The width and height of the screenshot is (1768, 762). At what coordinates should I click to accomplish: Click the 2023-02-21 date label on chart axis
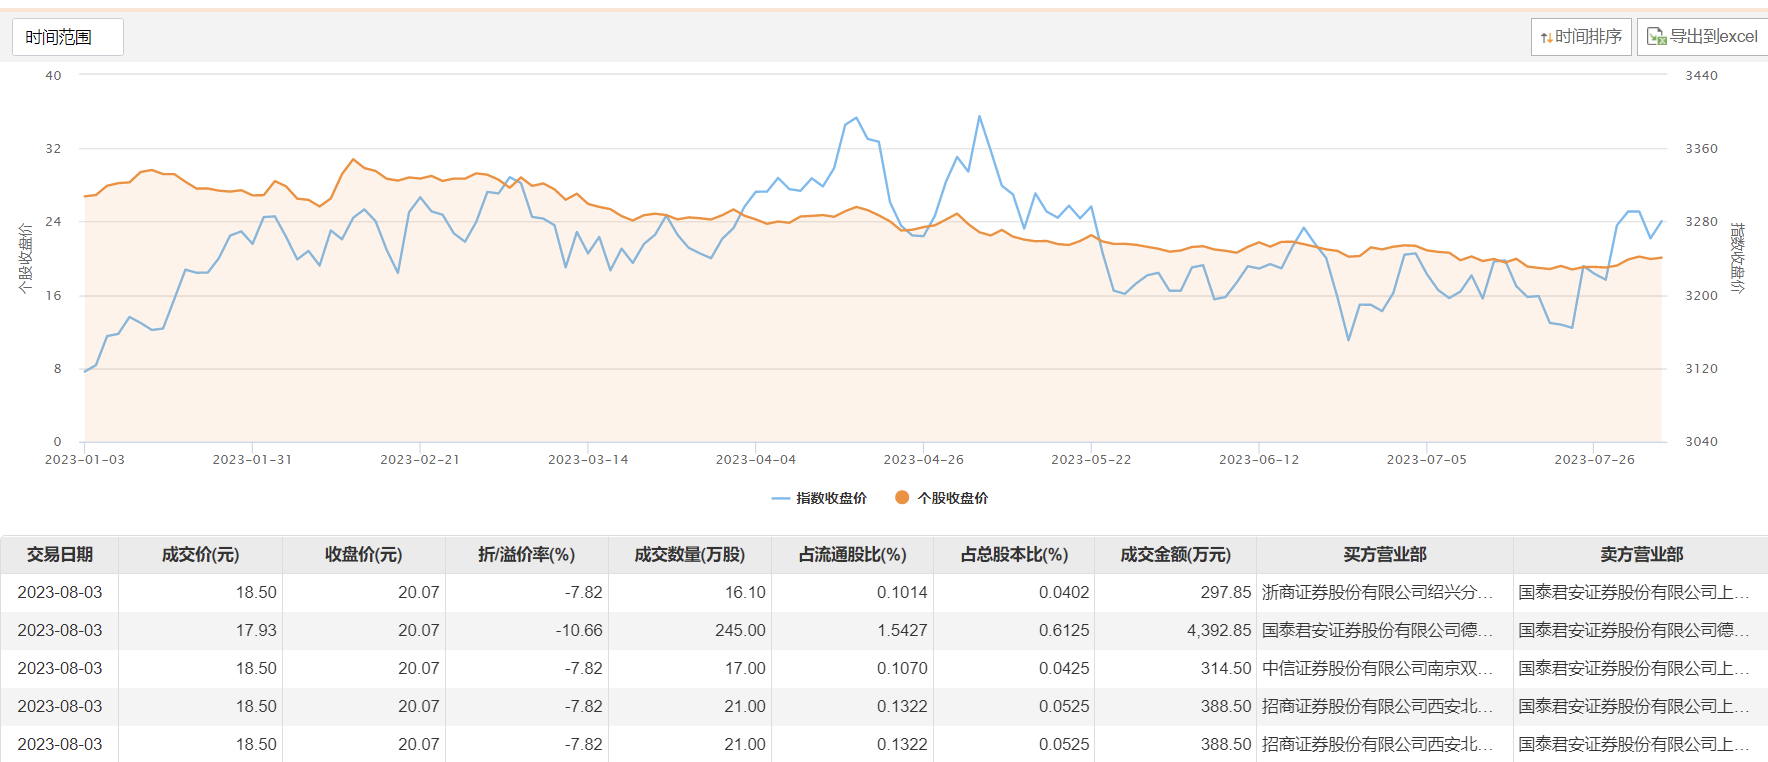tap(420, 460)
